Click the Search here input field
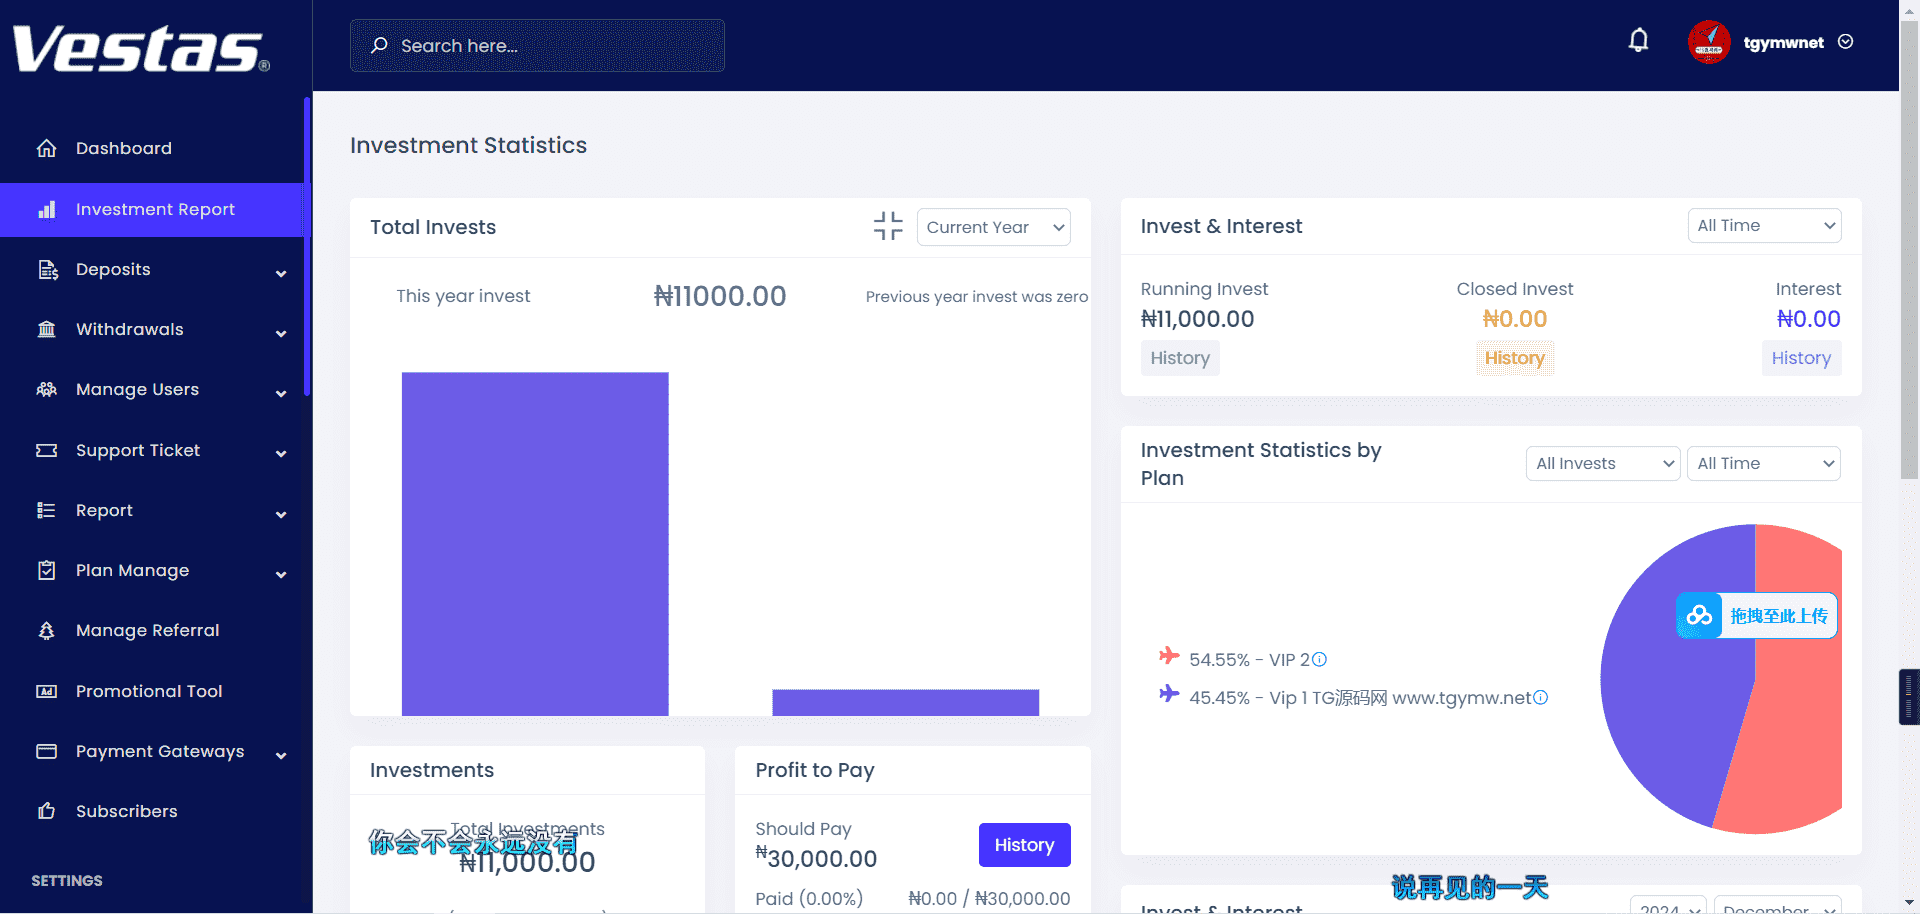This screenshot has height=914, width=1920. click(550, 46)
